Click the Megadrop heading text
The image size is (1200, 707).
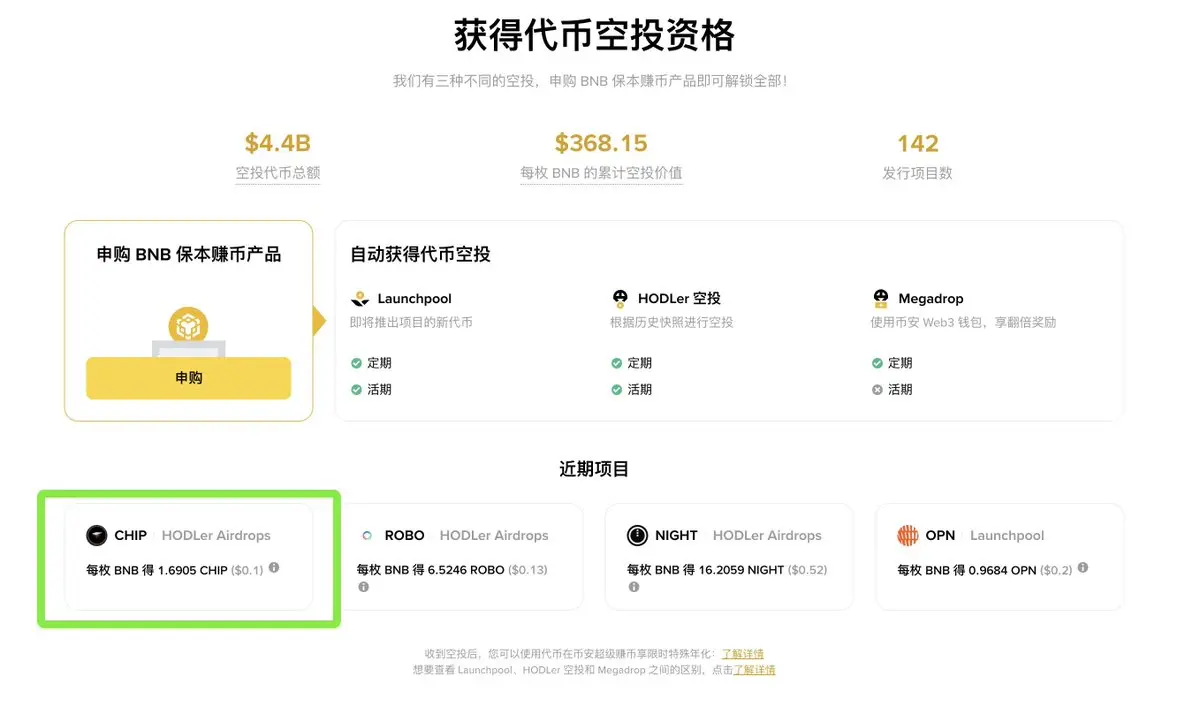coord(931,298)
